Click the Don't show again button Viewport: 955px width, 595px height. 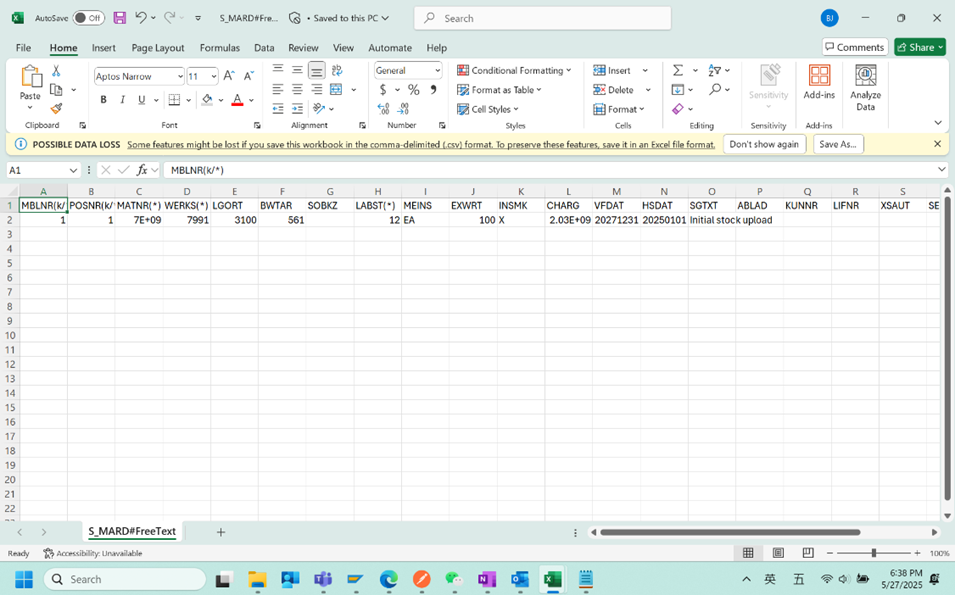point(764,144)
